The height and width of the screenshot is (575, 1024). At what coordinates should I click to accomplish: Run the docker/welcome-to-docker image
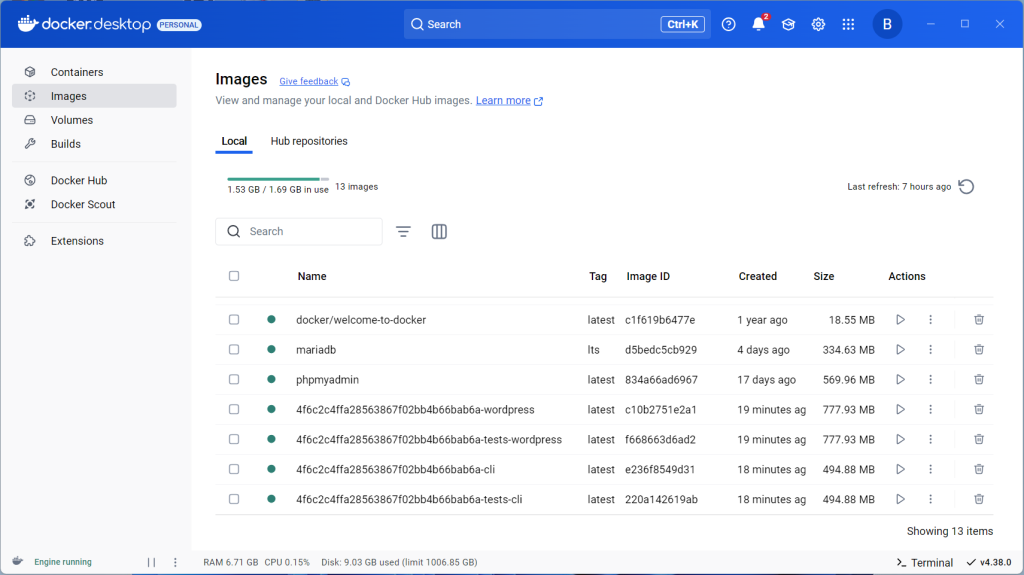pos(900,320)
